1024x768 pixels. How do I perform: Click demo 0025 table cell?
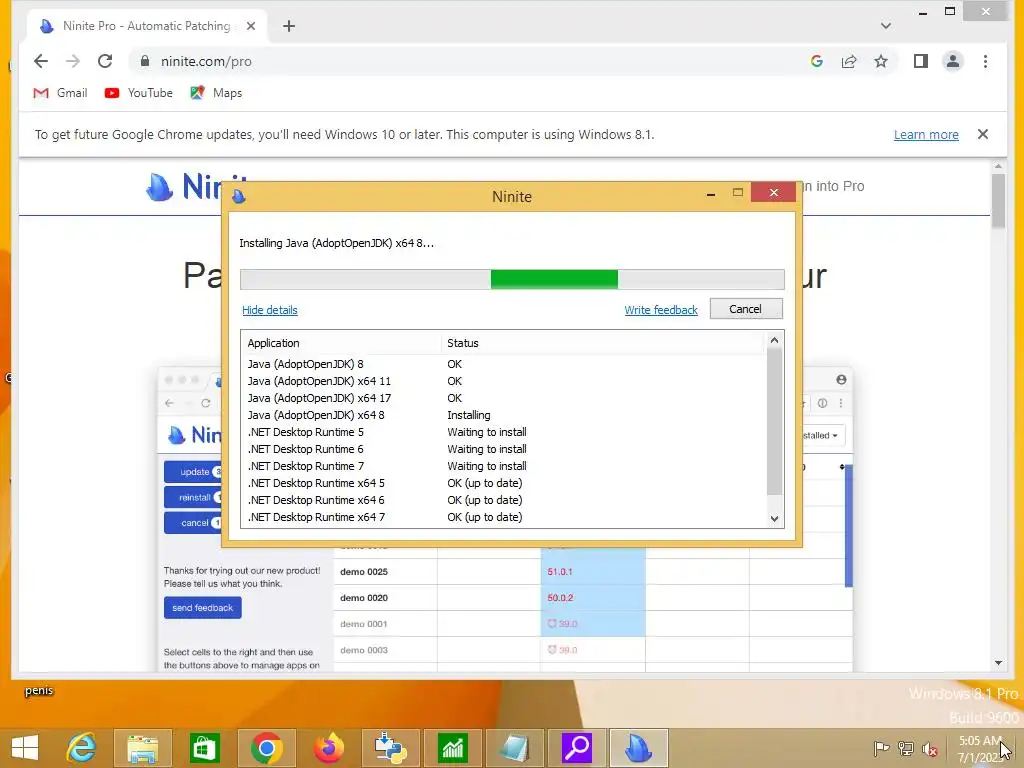coord(385,571)
